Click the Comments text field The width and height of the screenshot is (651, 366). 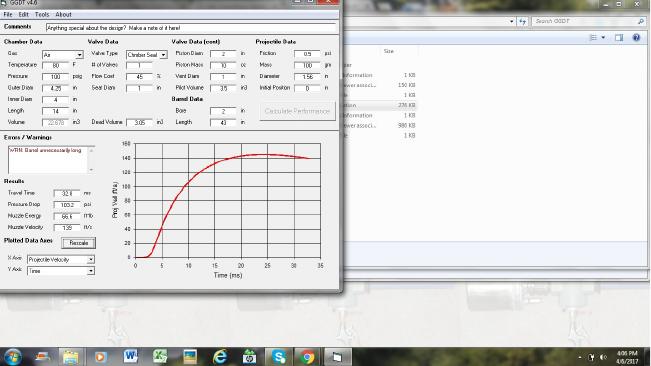click(x=191, y=28)
